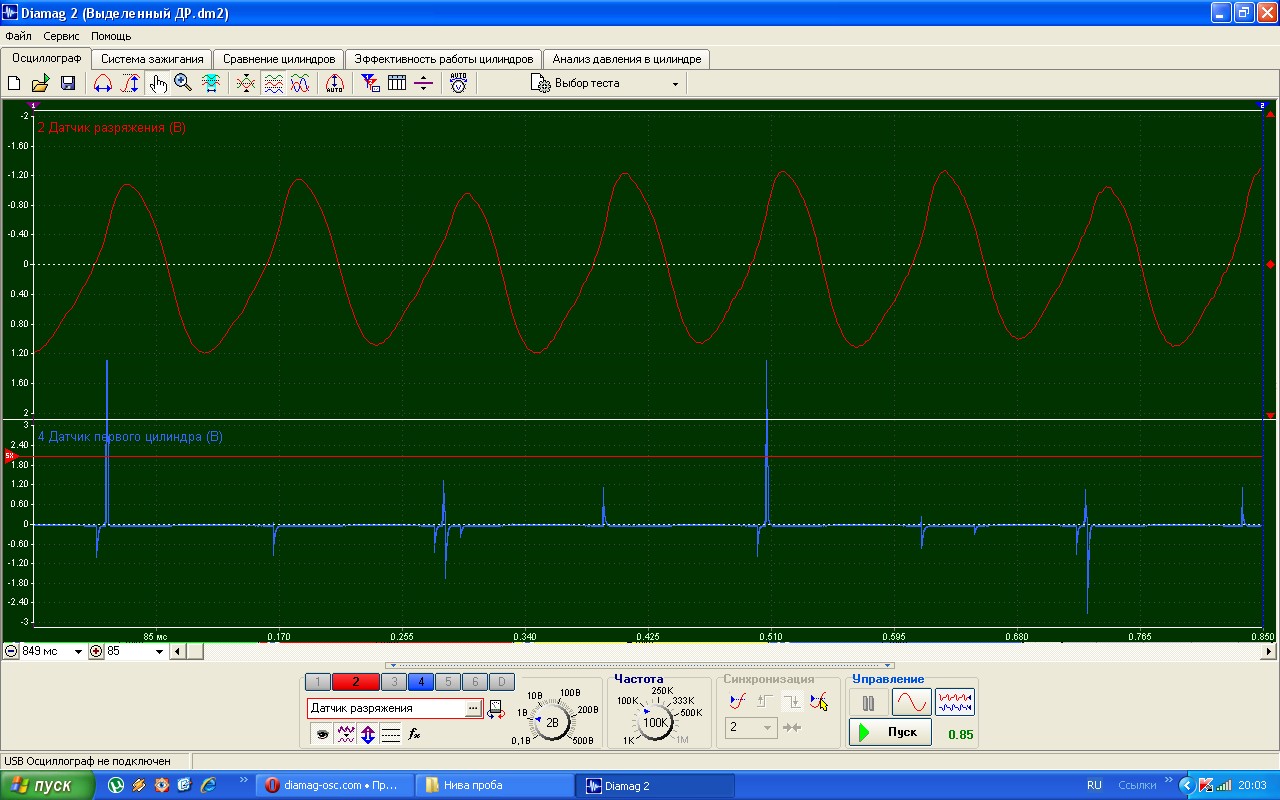
Task: Open the sync channel dropdown showing 2
Action: click(x=751, y=727)
